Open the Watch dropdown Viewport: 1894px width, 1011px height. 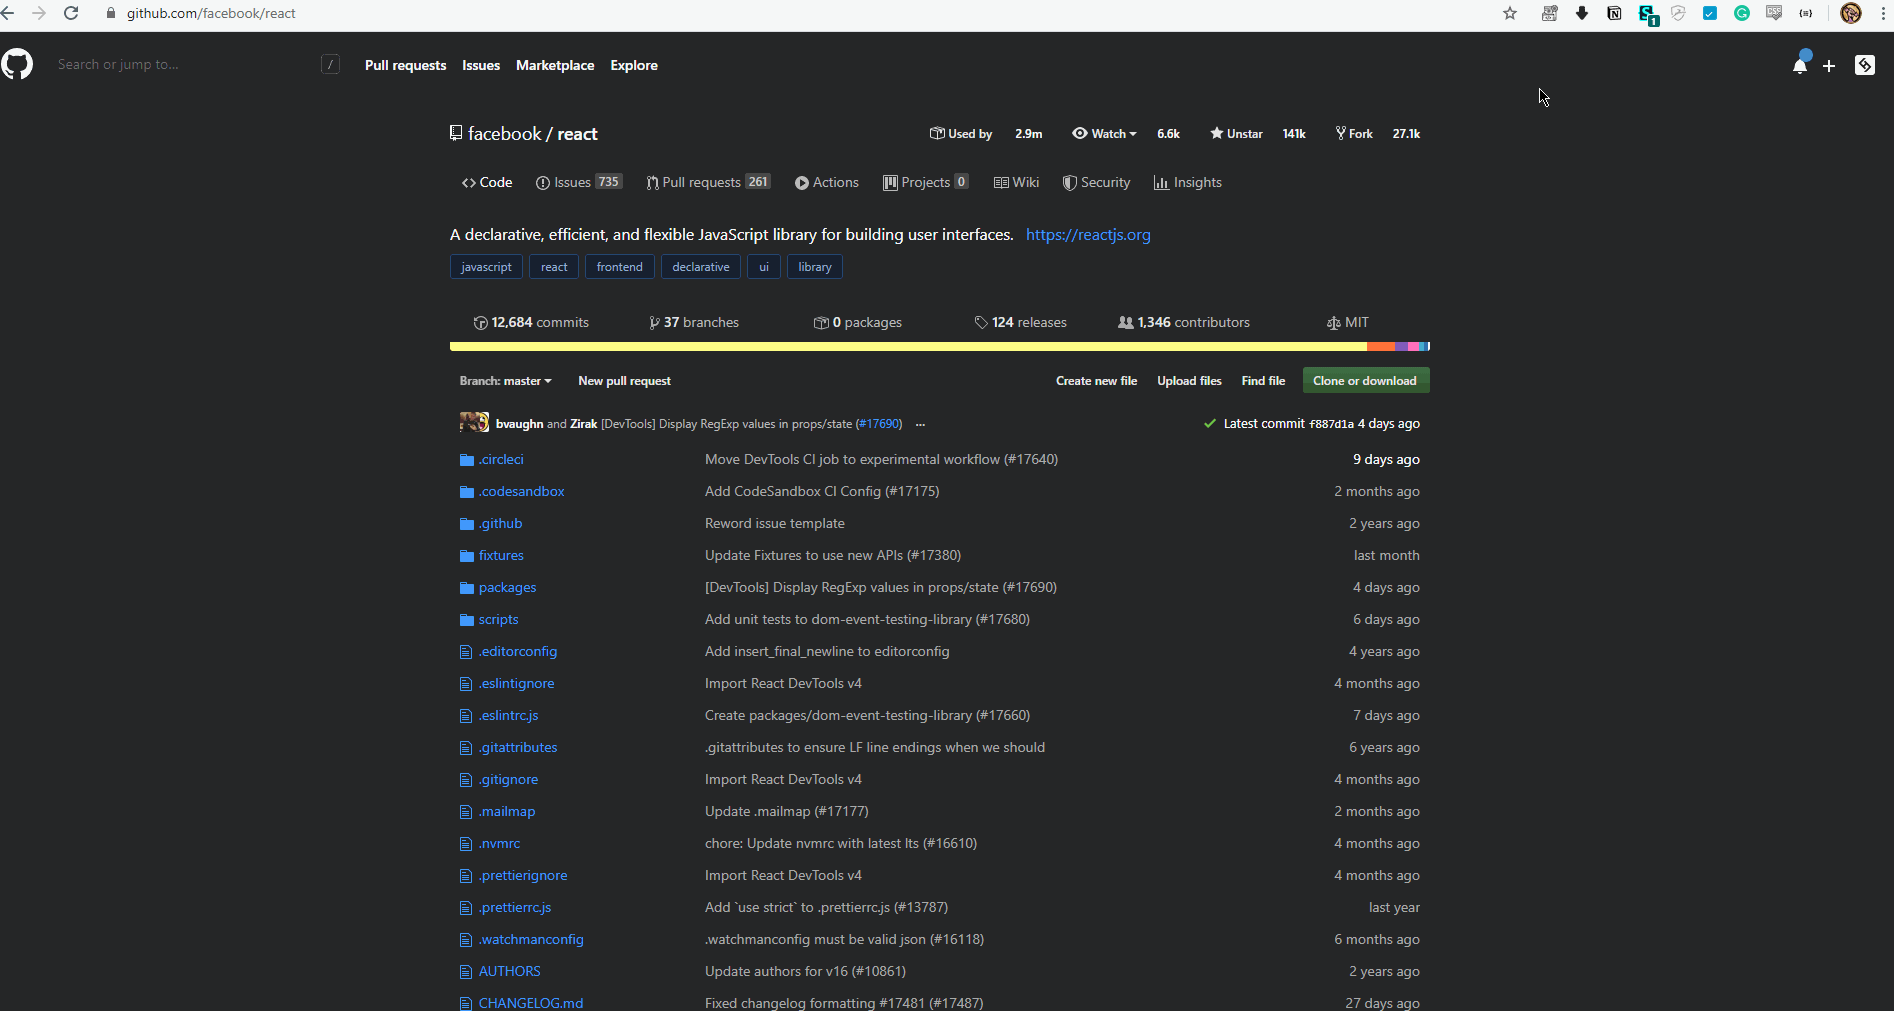pyautogui.click(x=1104, y=134)
